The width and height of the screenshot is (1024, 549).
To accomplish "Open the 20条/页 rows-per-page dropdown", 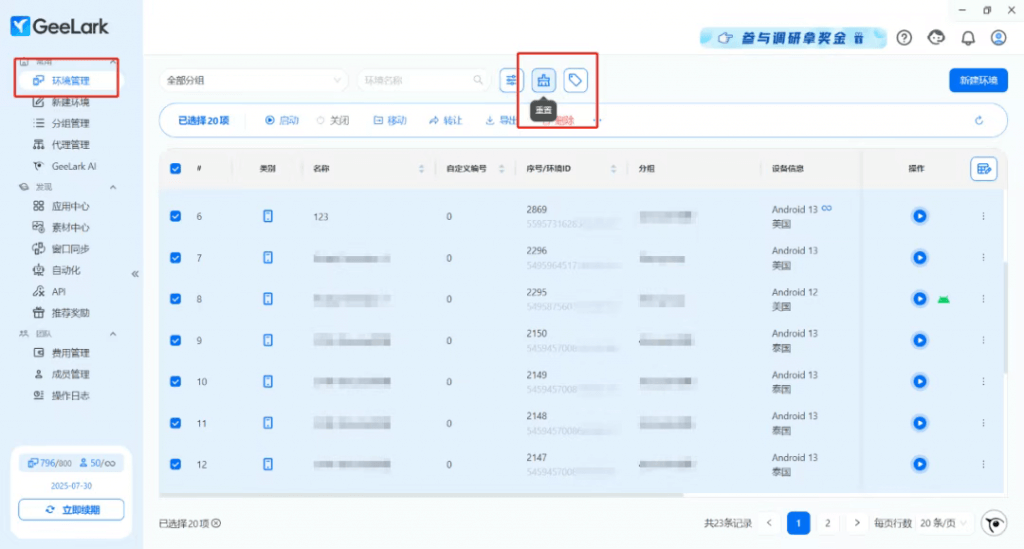I will [945, 523].
